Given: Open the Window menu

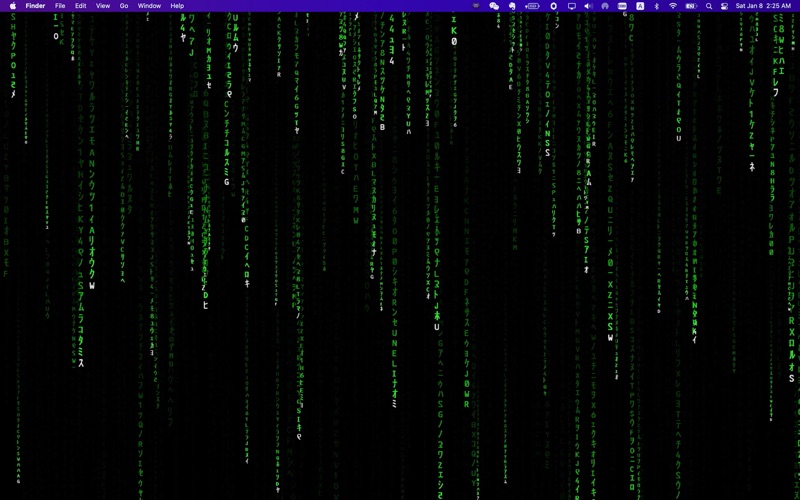Looking at the screenshot, I should click(x=149, y=6).
